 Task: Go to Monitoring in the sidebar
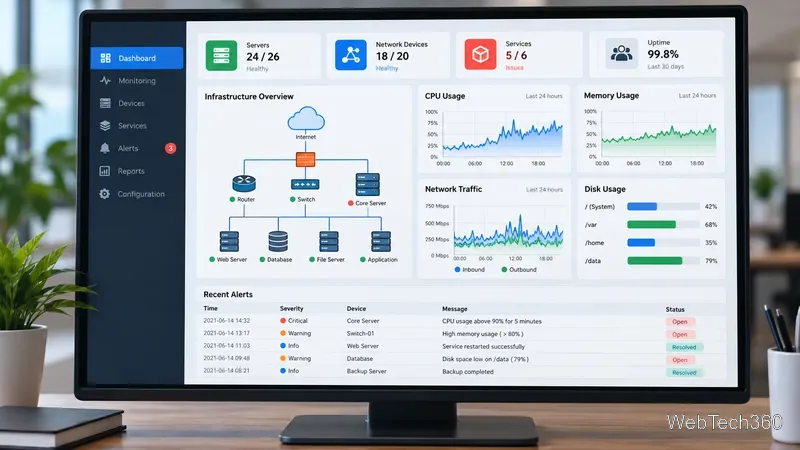click(137, 81)
